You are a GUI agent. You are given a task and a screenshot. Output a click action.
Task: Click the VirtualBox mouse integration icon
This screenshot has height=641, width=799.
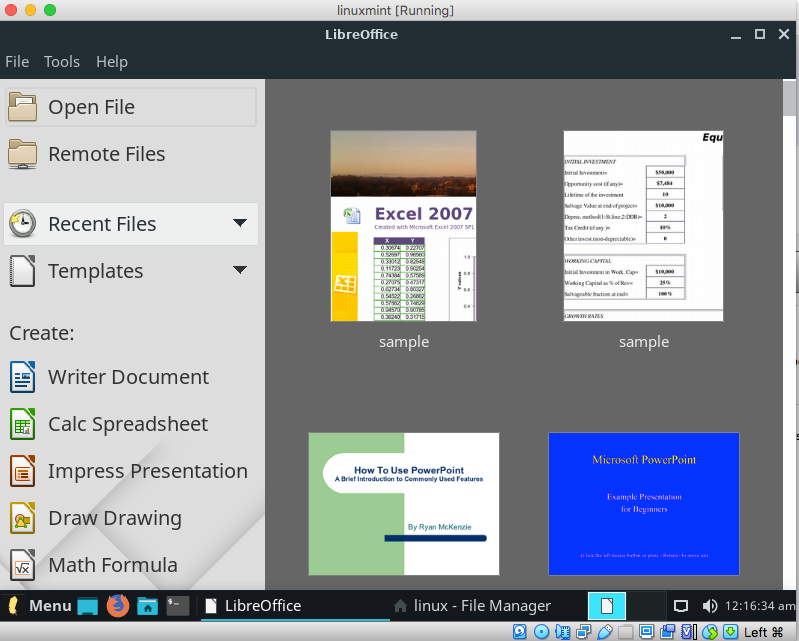pyautogui.click(x=710, y=632)
